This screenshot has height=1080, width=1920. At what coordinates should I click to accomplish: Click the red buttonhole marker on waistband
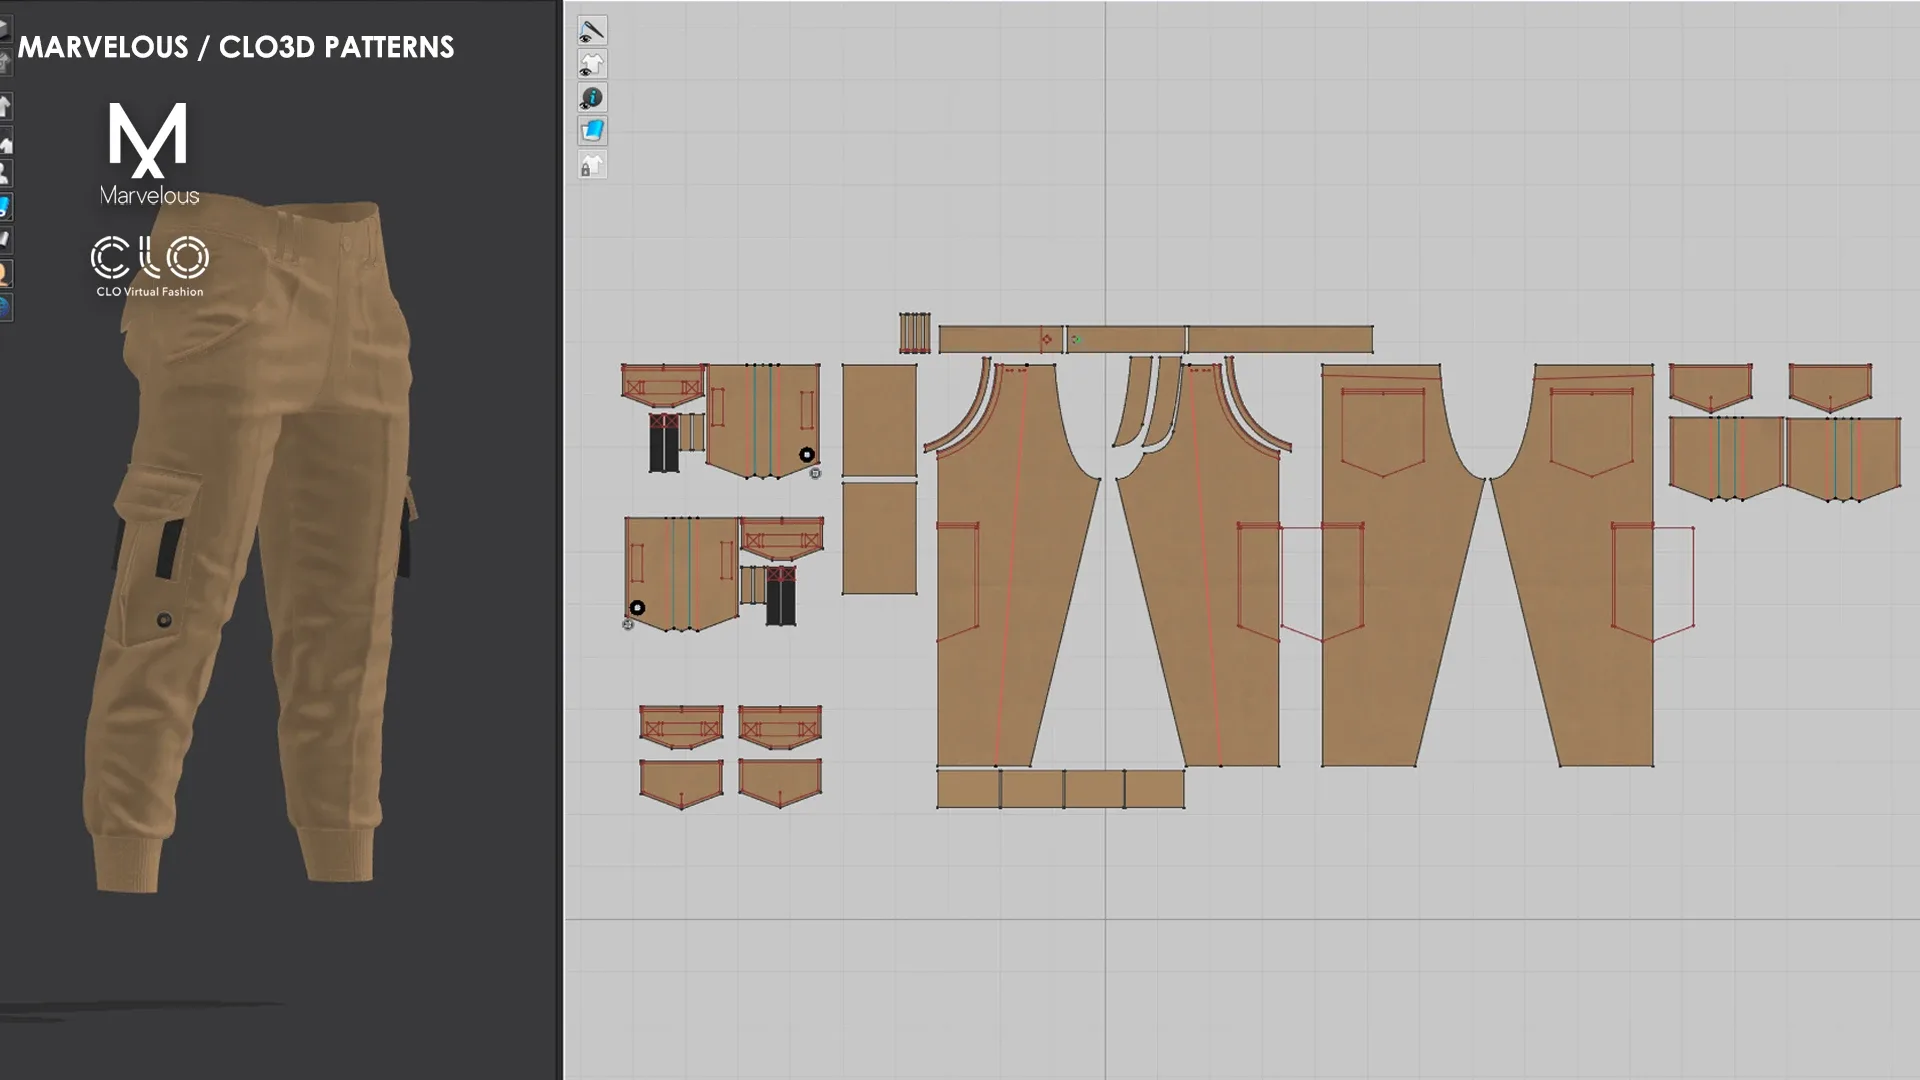(1047, 340)
